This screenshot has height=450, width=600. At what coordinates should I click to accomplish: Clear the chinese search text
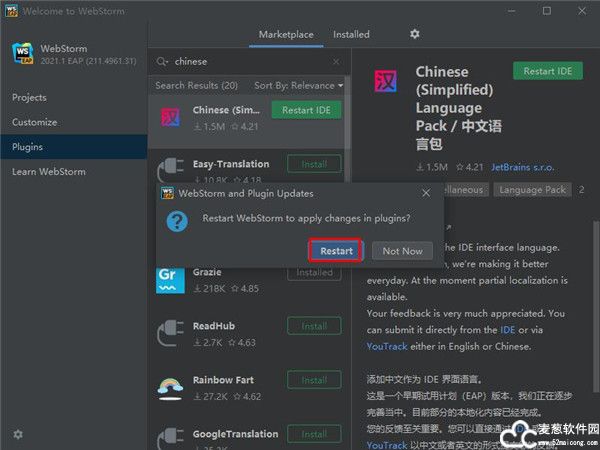click(336, 62)
